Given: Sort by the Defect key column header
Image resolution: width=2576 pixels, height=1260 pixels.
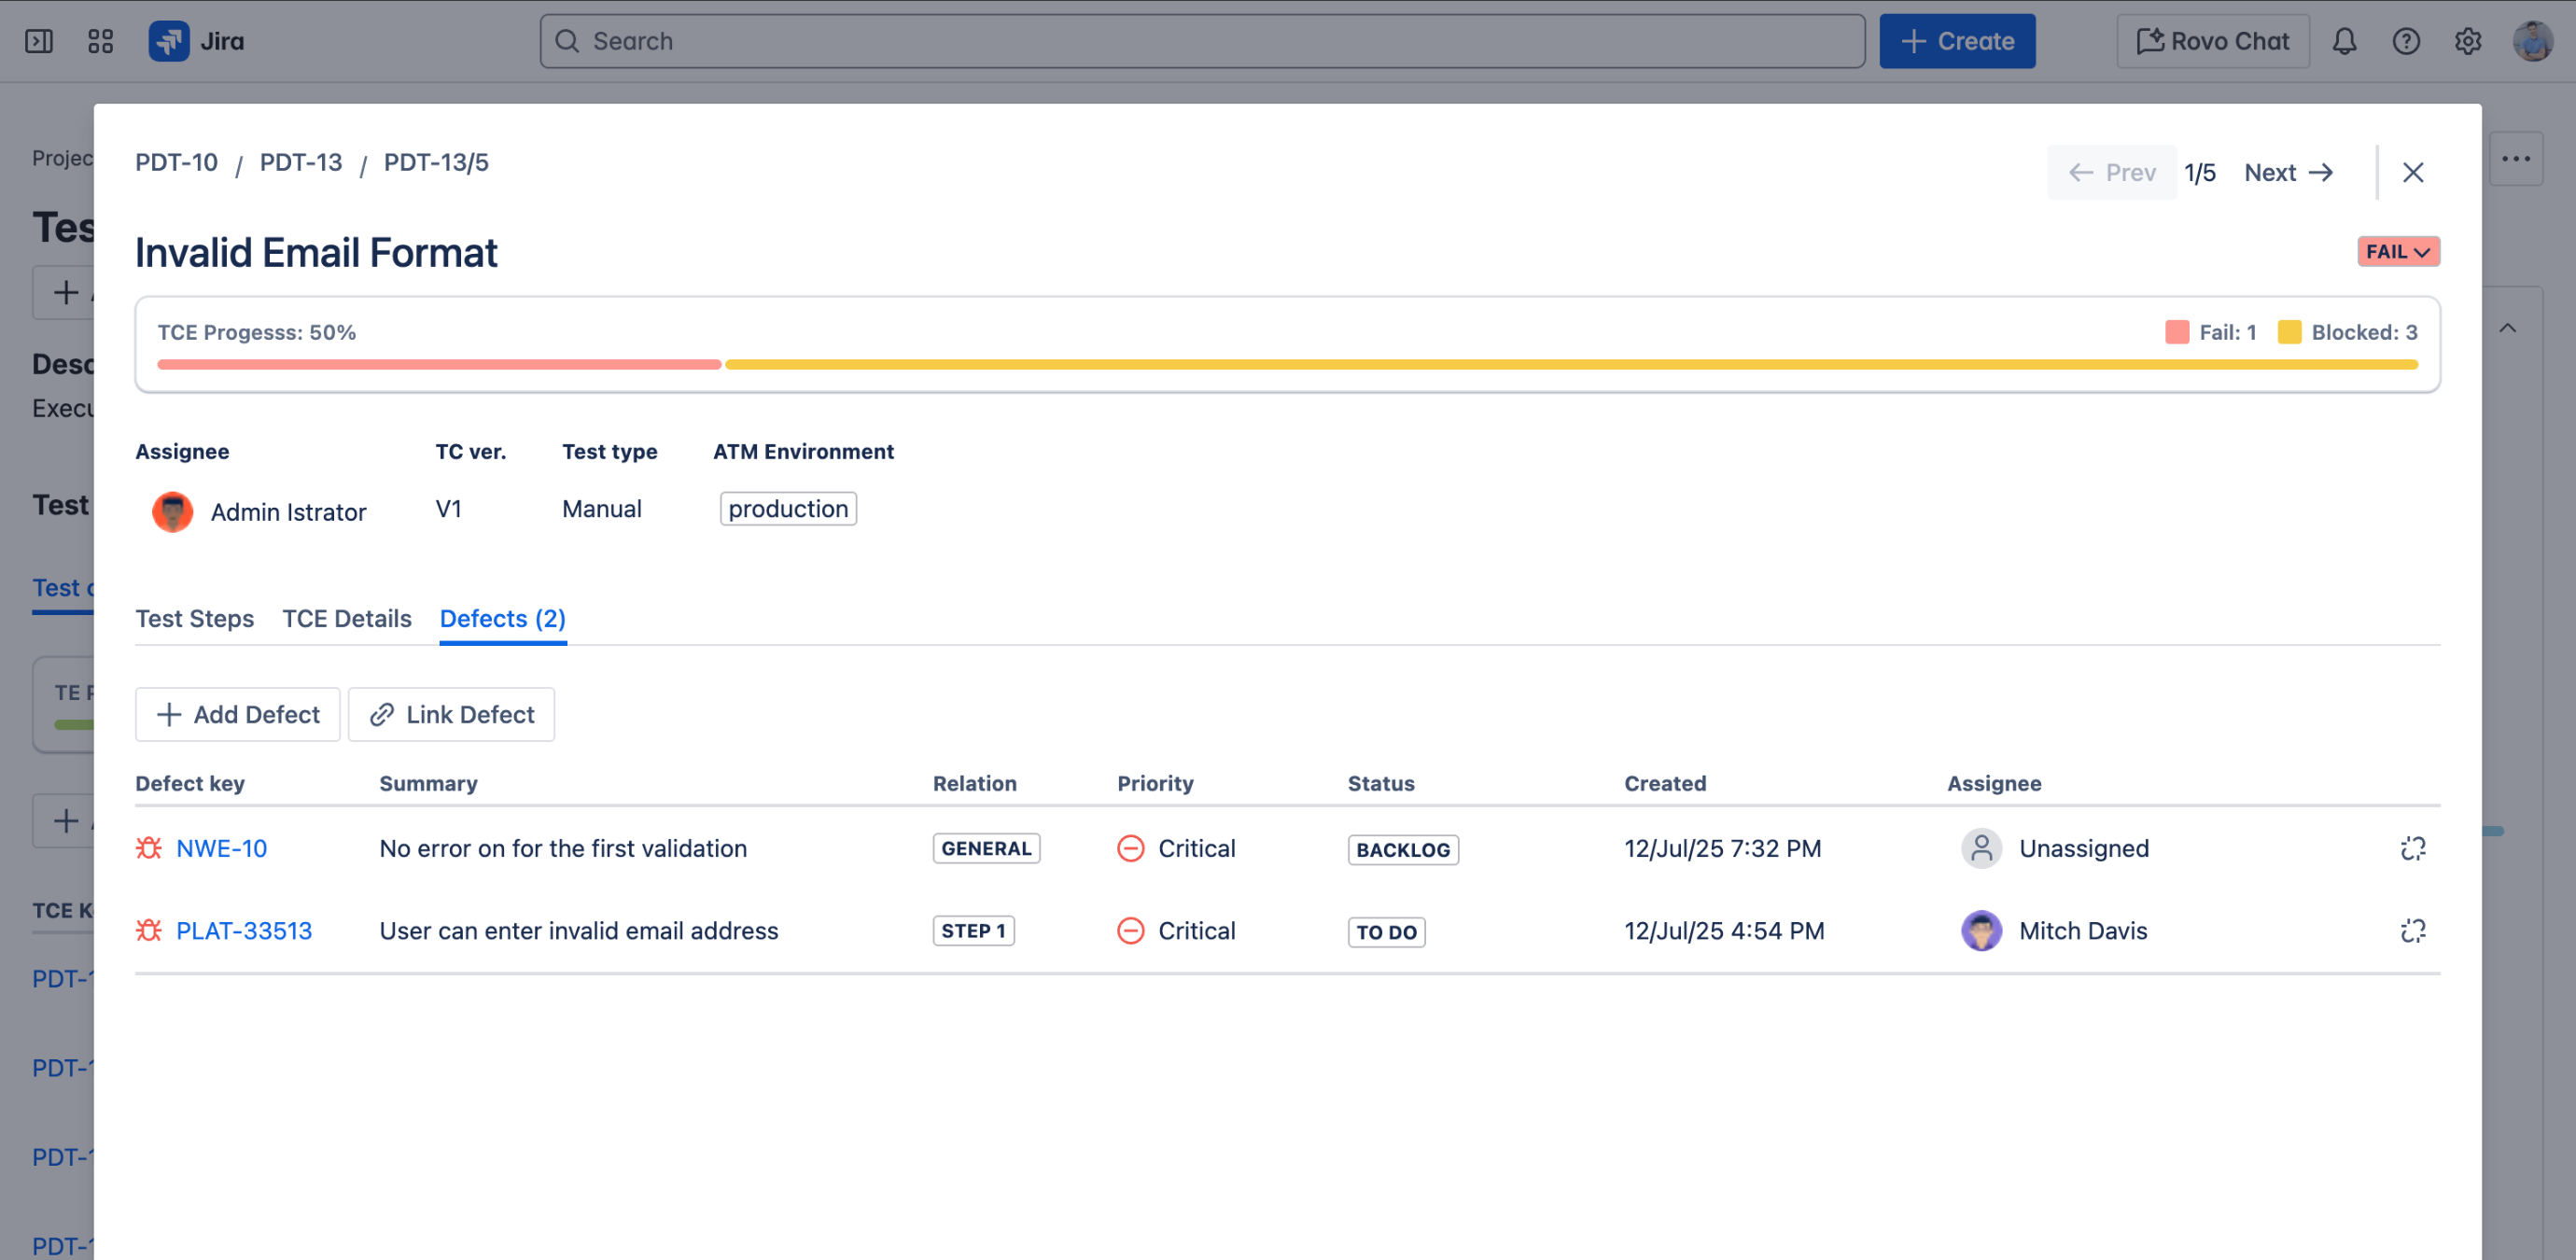Looking at the screenshot, I should tap(190, 783).
